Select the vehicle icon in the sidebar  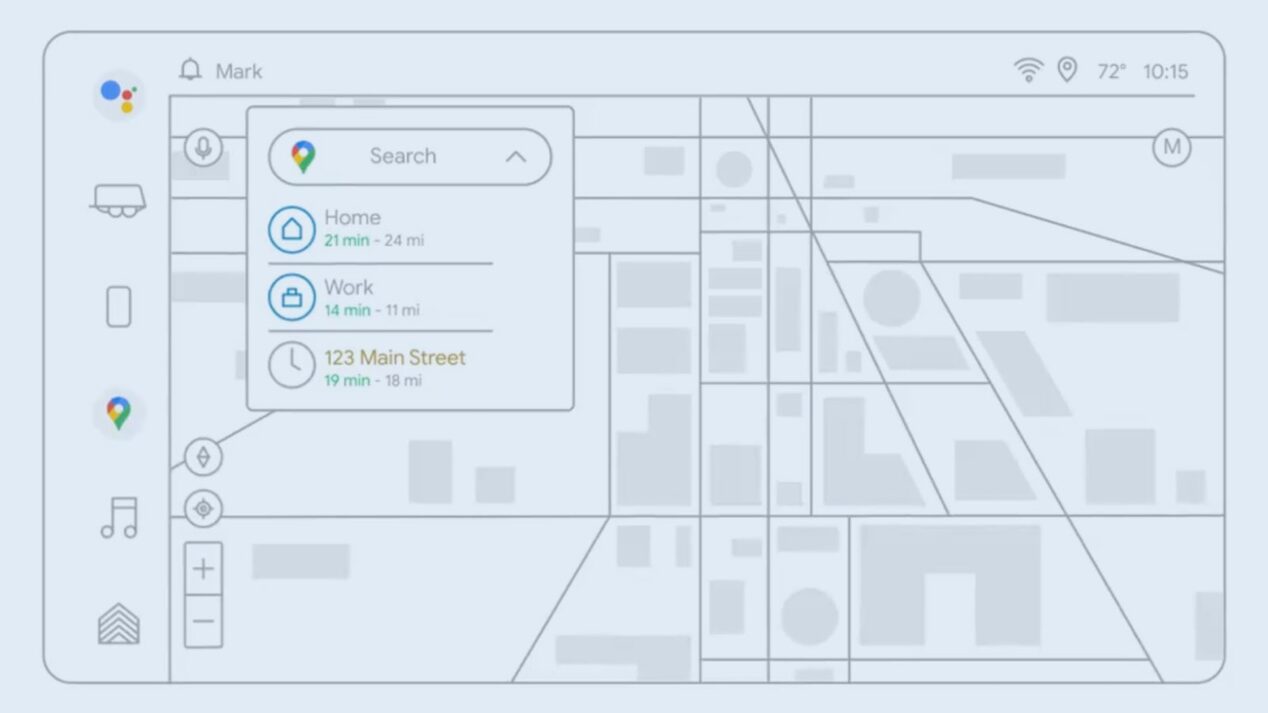click(x=118, y=200)
